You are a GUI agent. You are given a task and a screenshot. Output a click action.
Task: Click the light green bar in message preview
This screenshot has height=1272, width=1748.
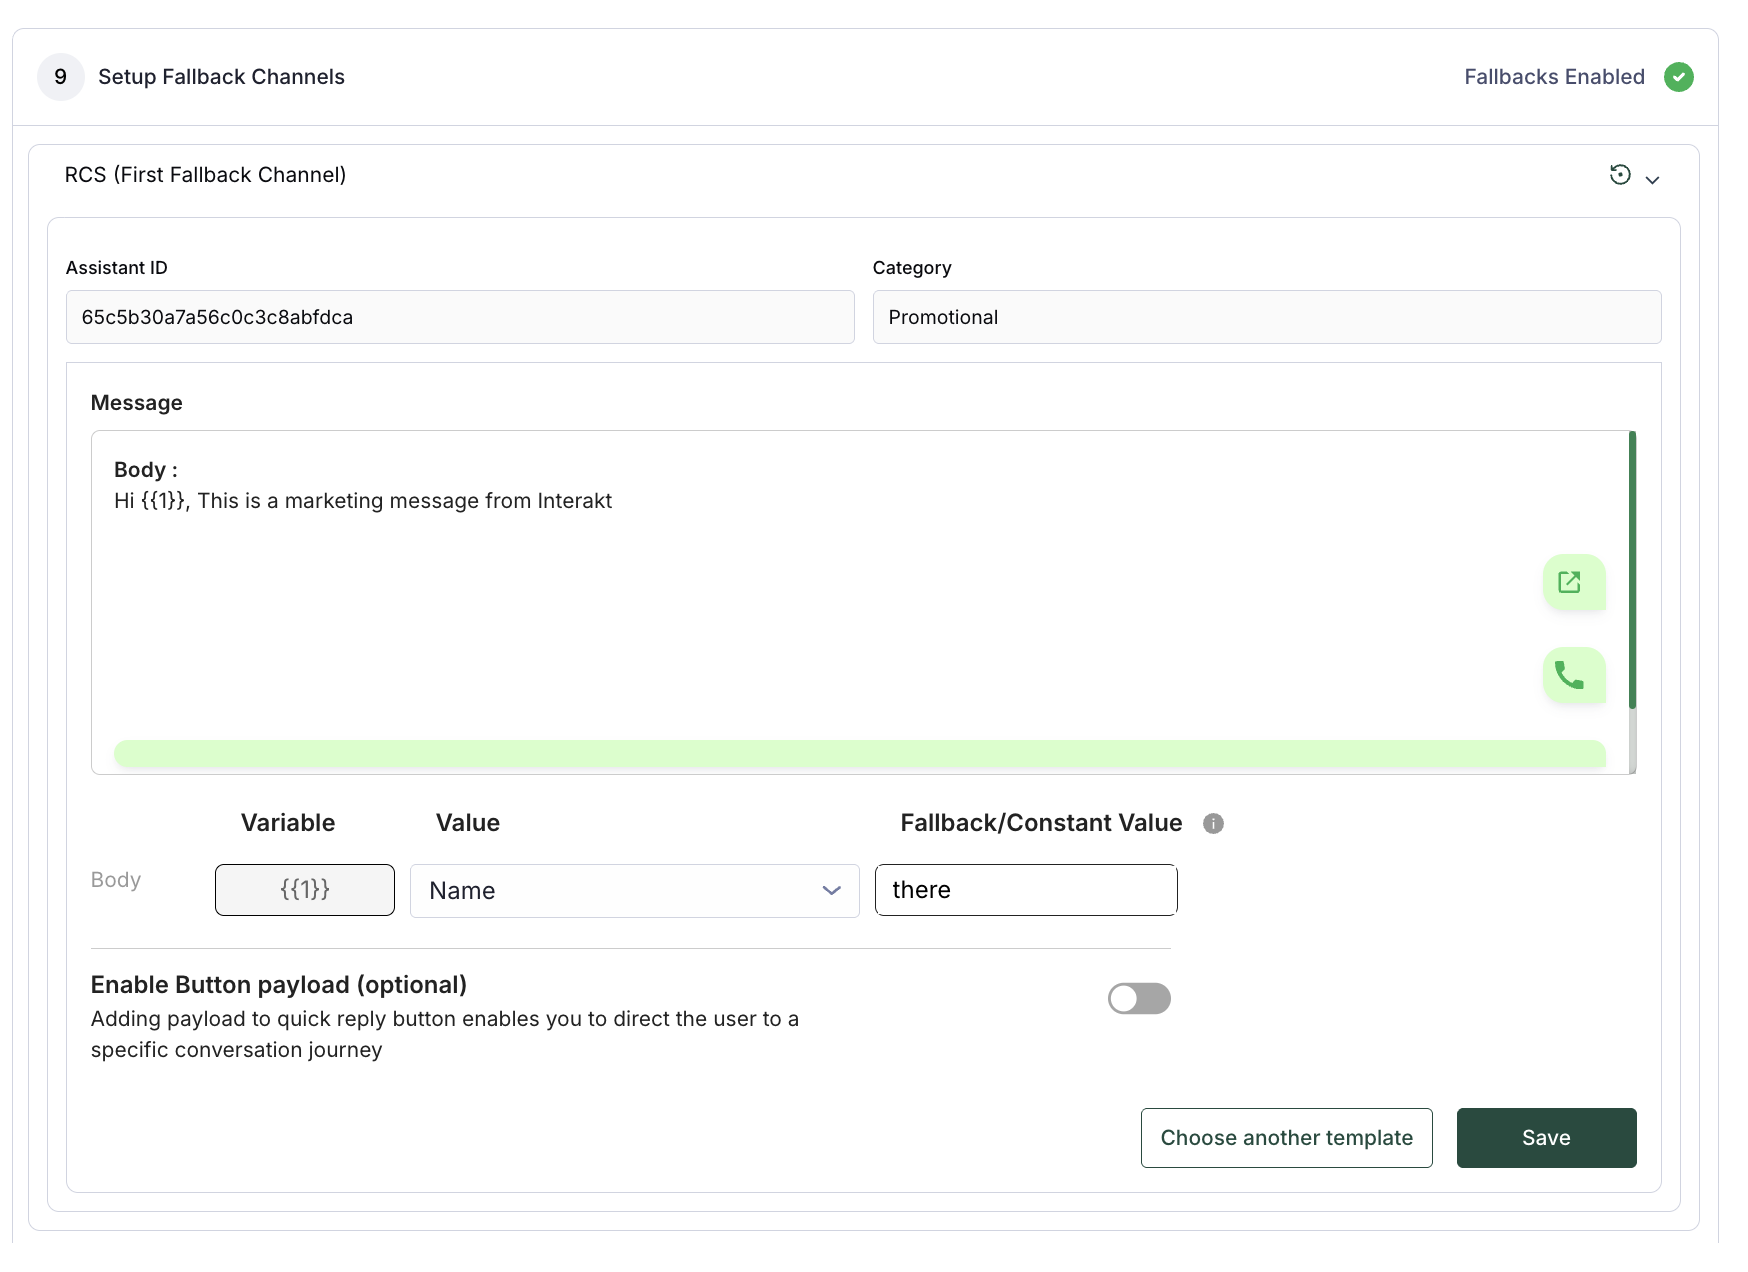[x=859, y=754]
